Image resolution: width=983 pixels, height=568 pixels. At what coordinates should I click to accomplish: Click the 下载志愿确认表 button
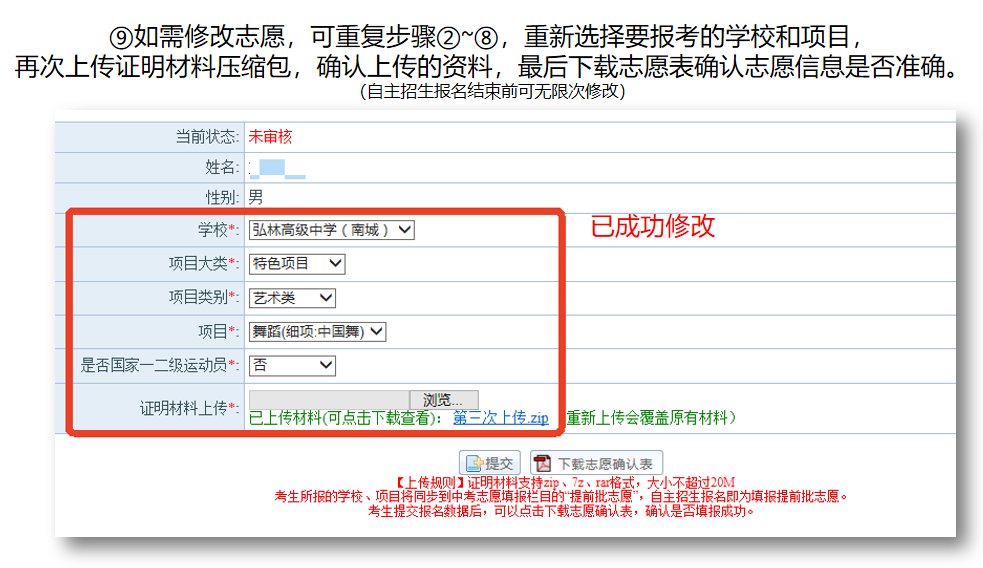tap(596, 463)
